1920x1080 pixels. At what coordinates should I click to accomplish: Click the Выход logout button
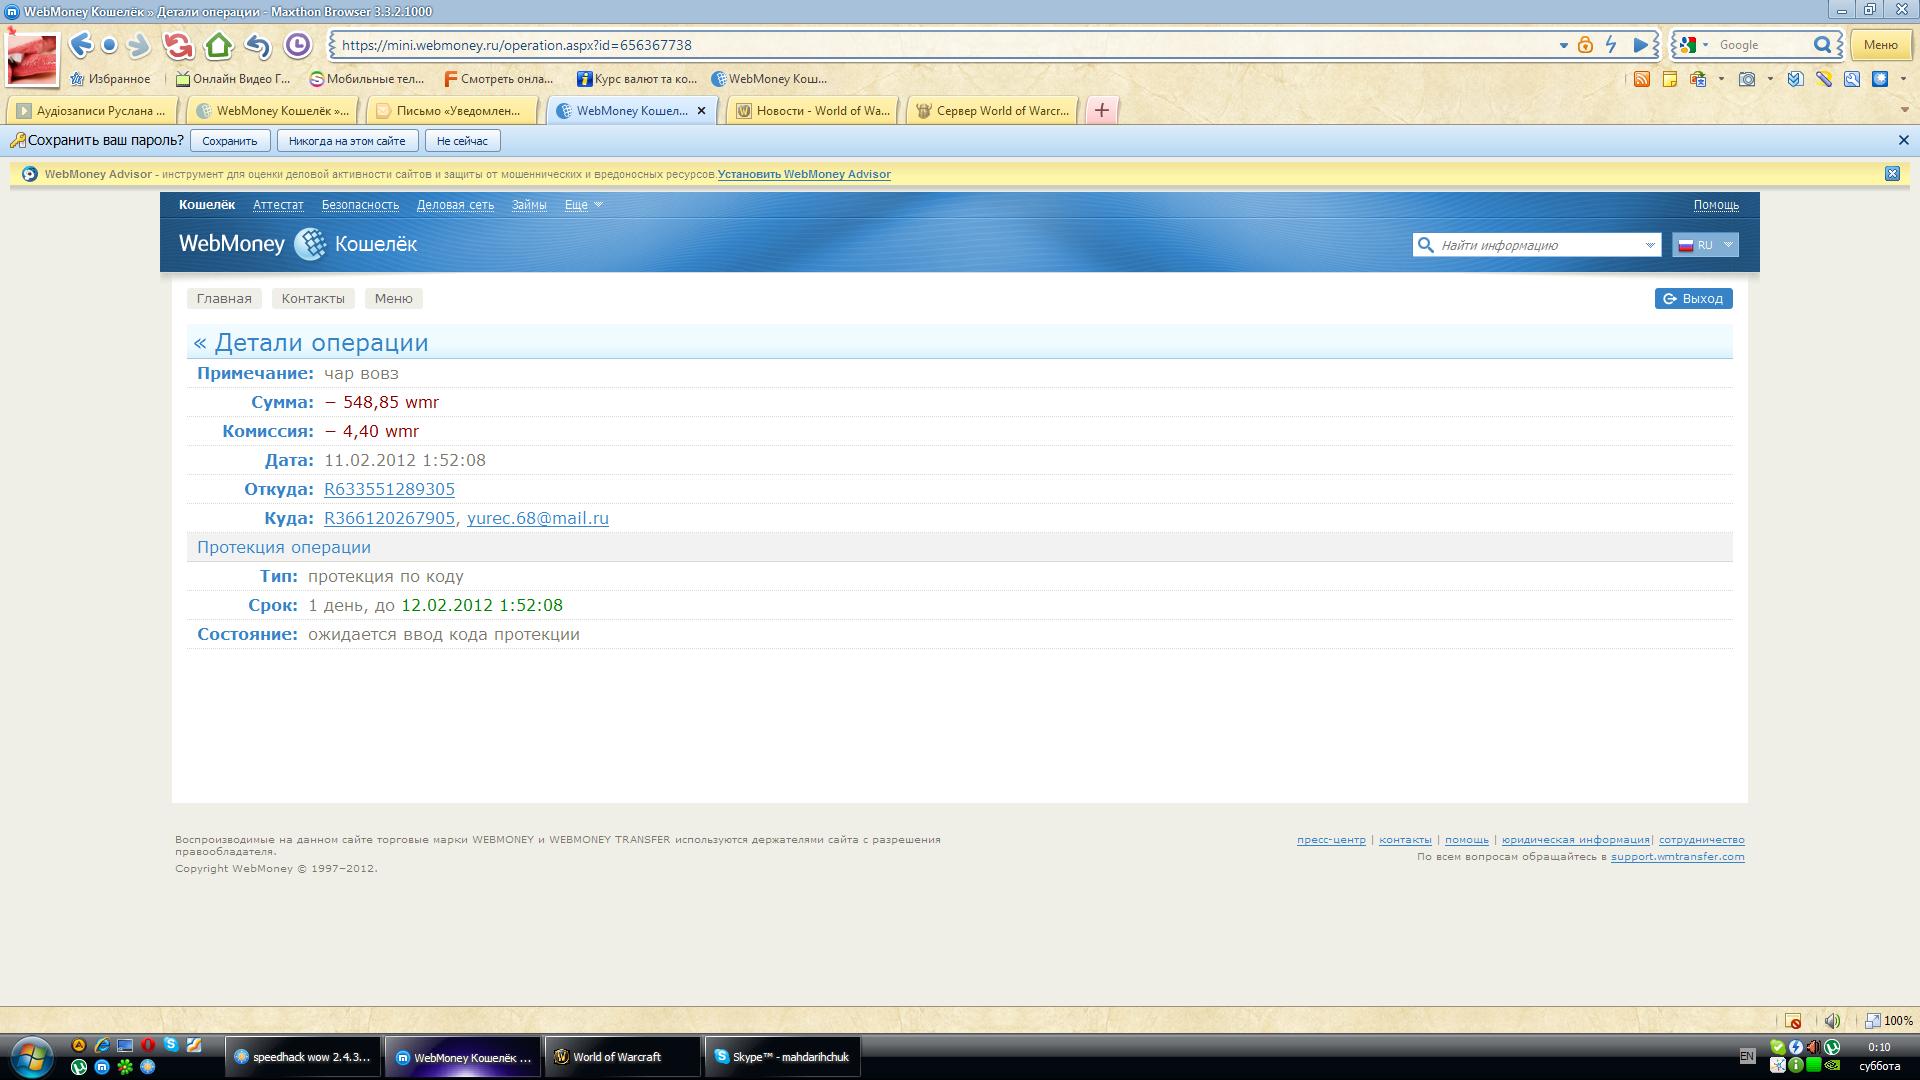[x=1693, y=299]
